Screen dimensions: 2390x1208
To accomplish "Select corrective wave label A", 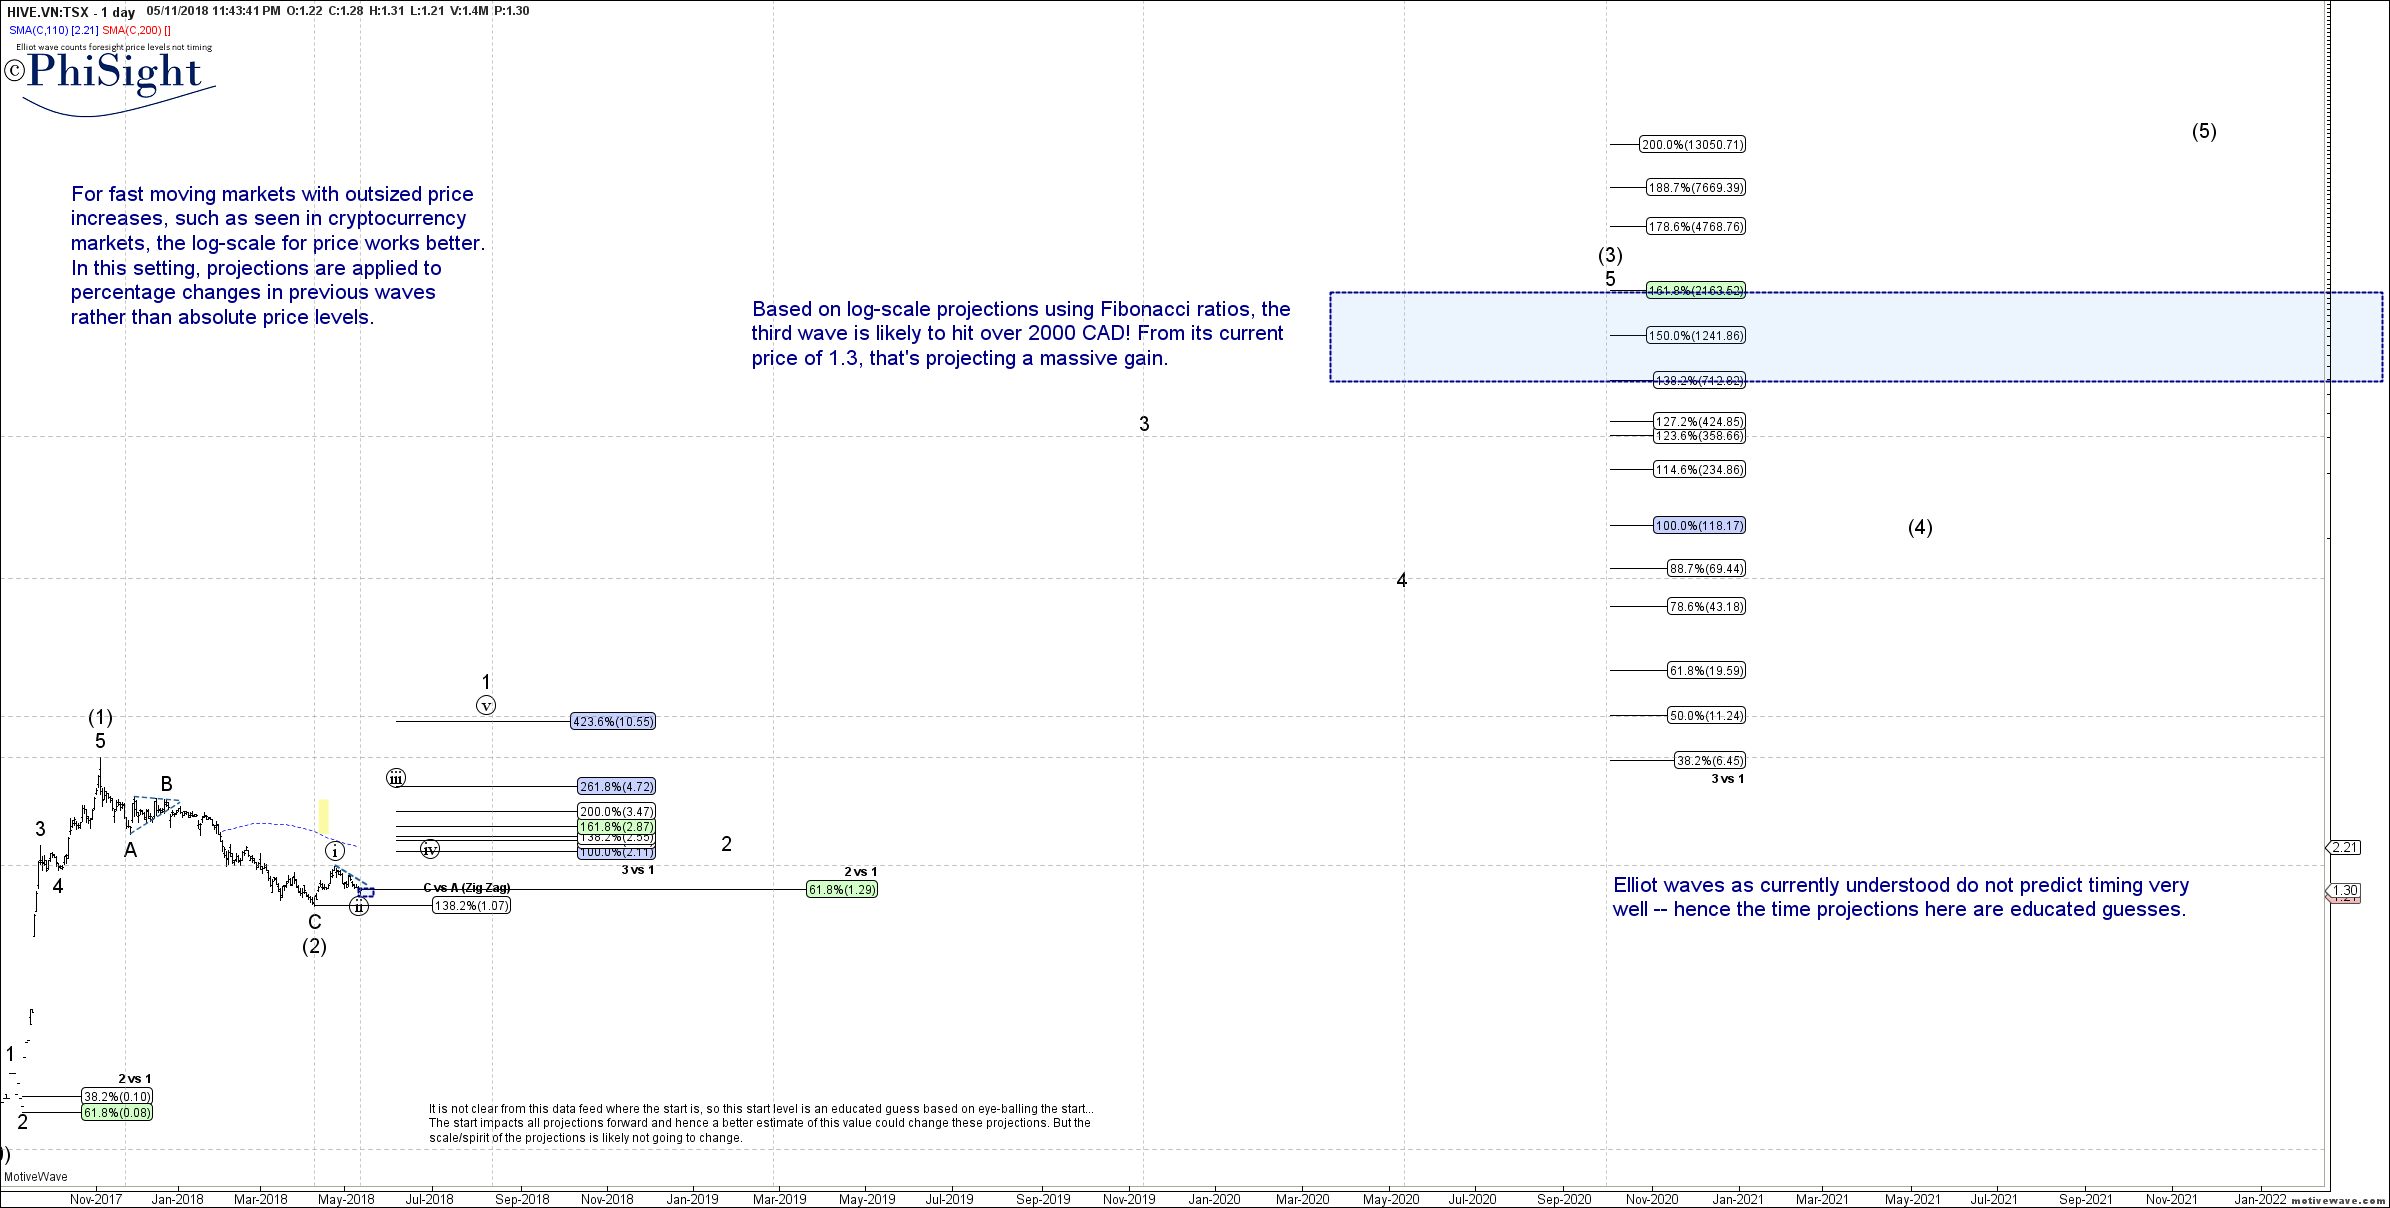I will 130,850.
